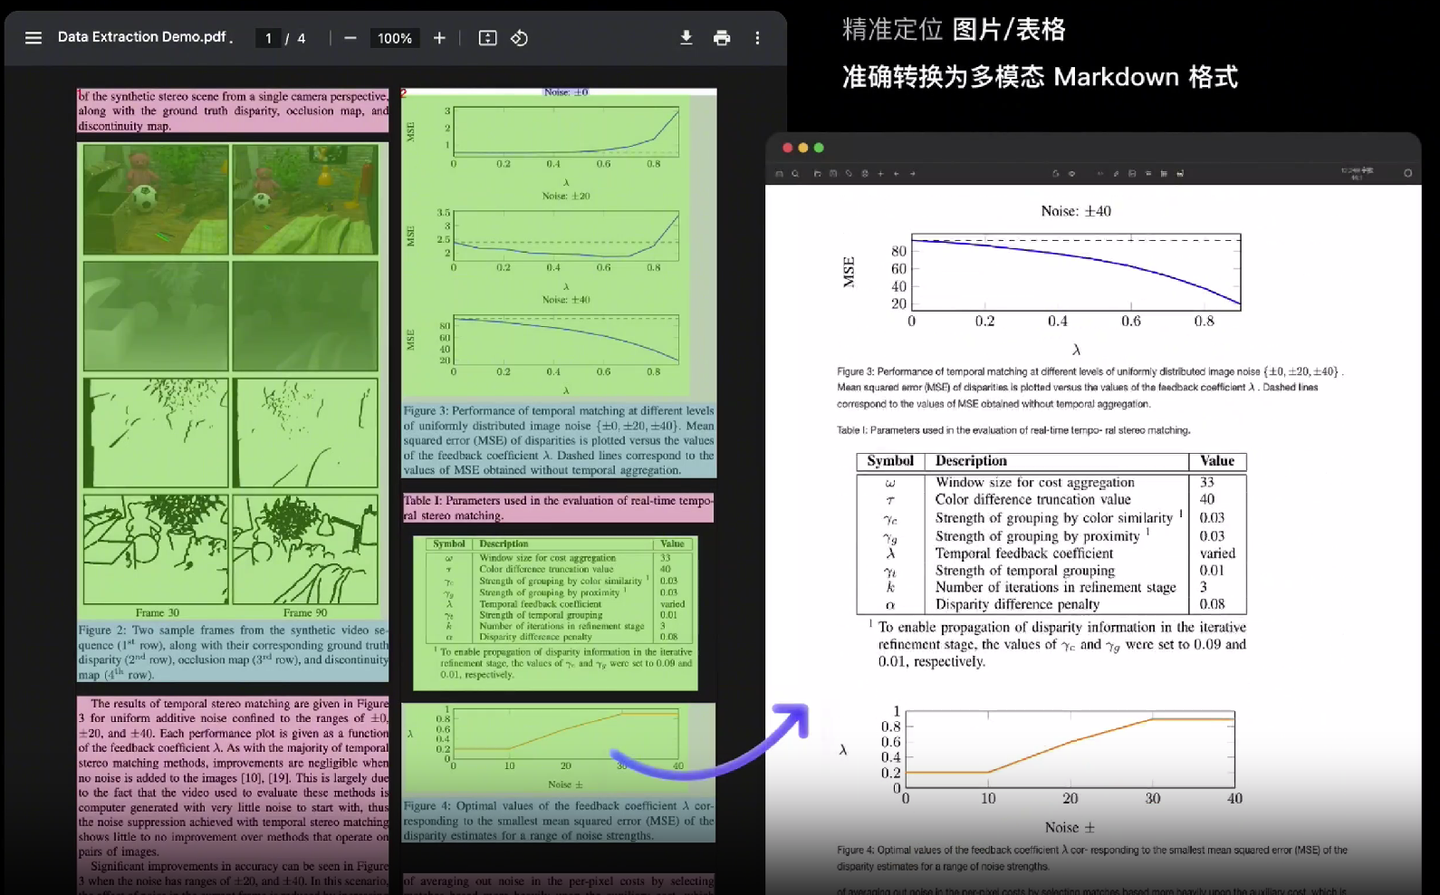Toggle fullscreen via the green traffic light

pos(818,147)
